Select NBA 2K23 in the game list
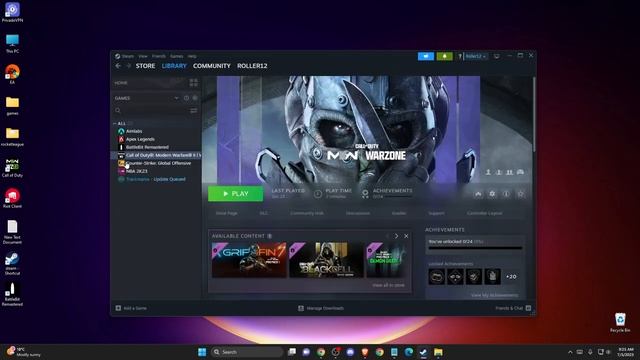The height and width of the screenshot is (360, 640). [136, 171]
